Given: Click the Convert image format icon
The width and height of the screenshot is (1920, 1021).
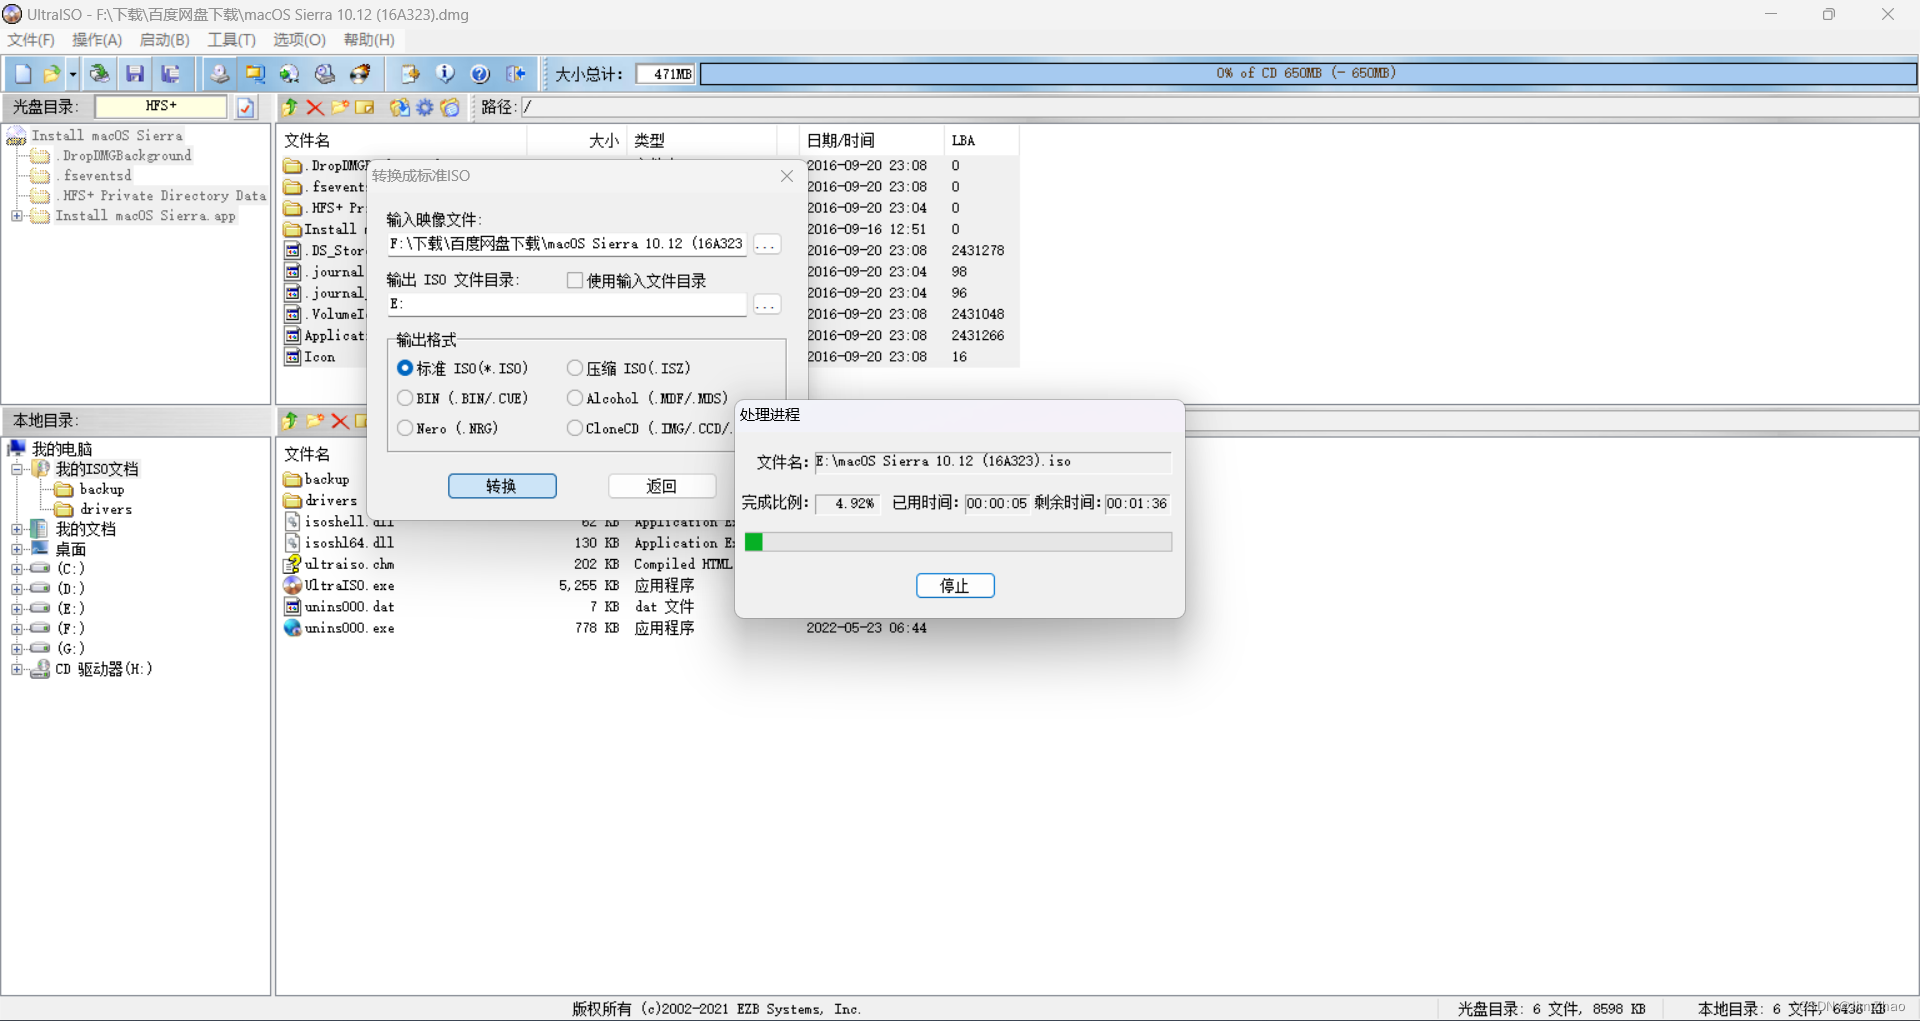Looking at the screenshot, I should click(255, 74).
